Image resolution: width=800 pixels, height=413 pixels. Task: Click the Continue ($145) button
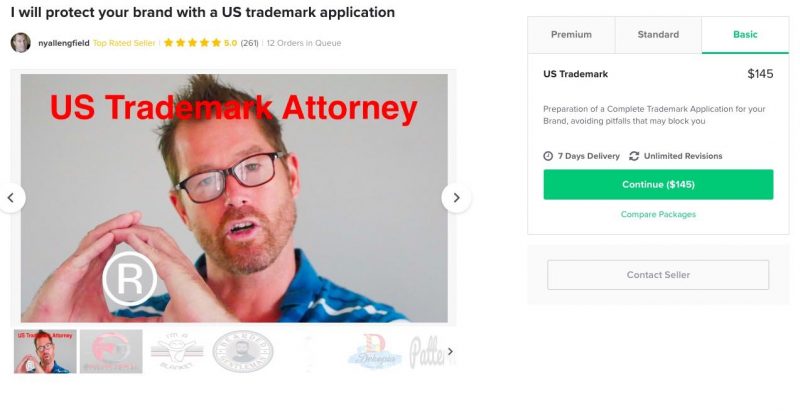coord(658,184)
